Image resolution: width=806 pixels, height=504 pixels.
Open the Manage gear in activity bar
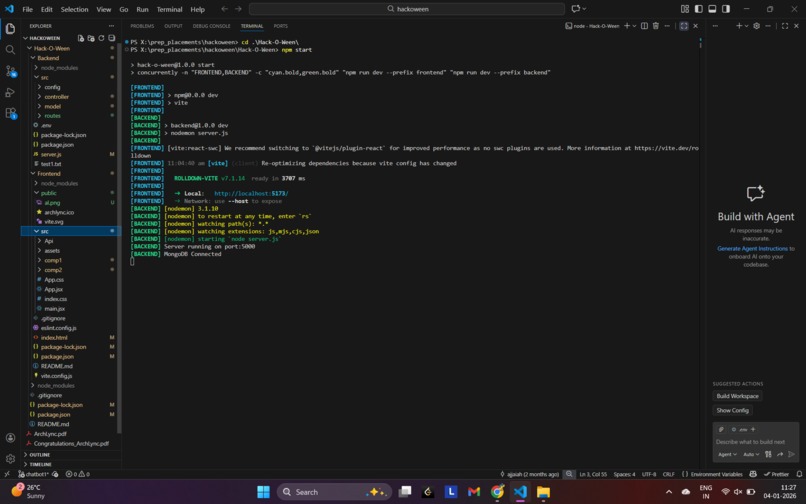(x=10, y=458)
